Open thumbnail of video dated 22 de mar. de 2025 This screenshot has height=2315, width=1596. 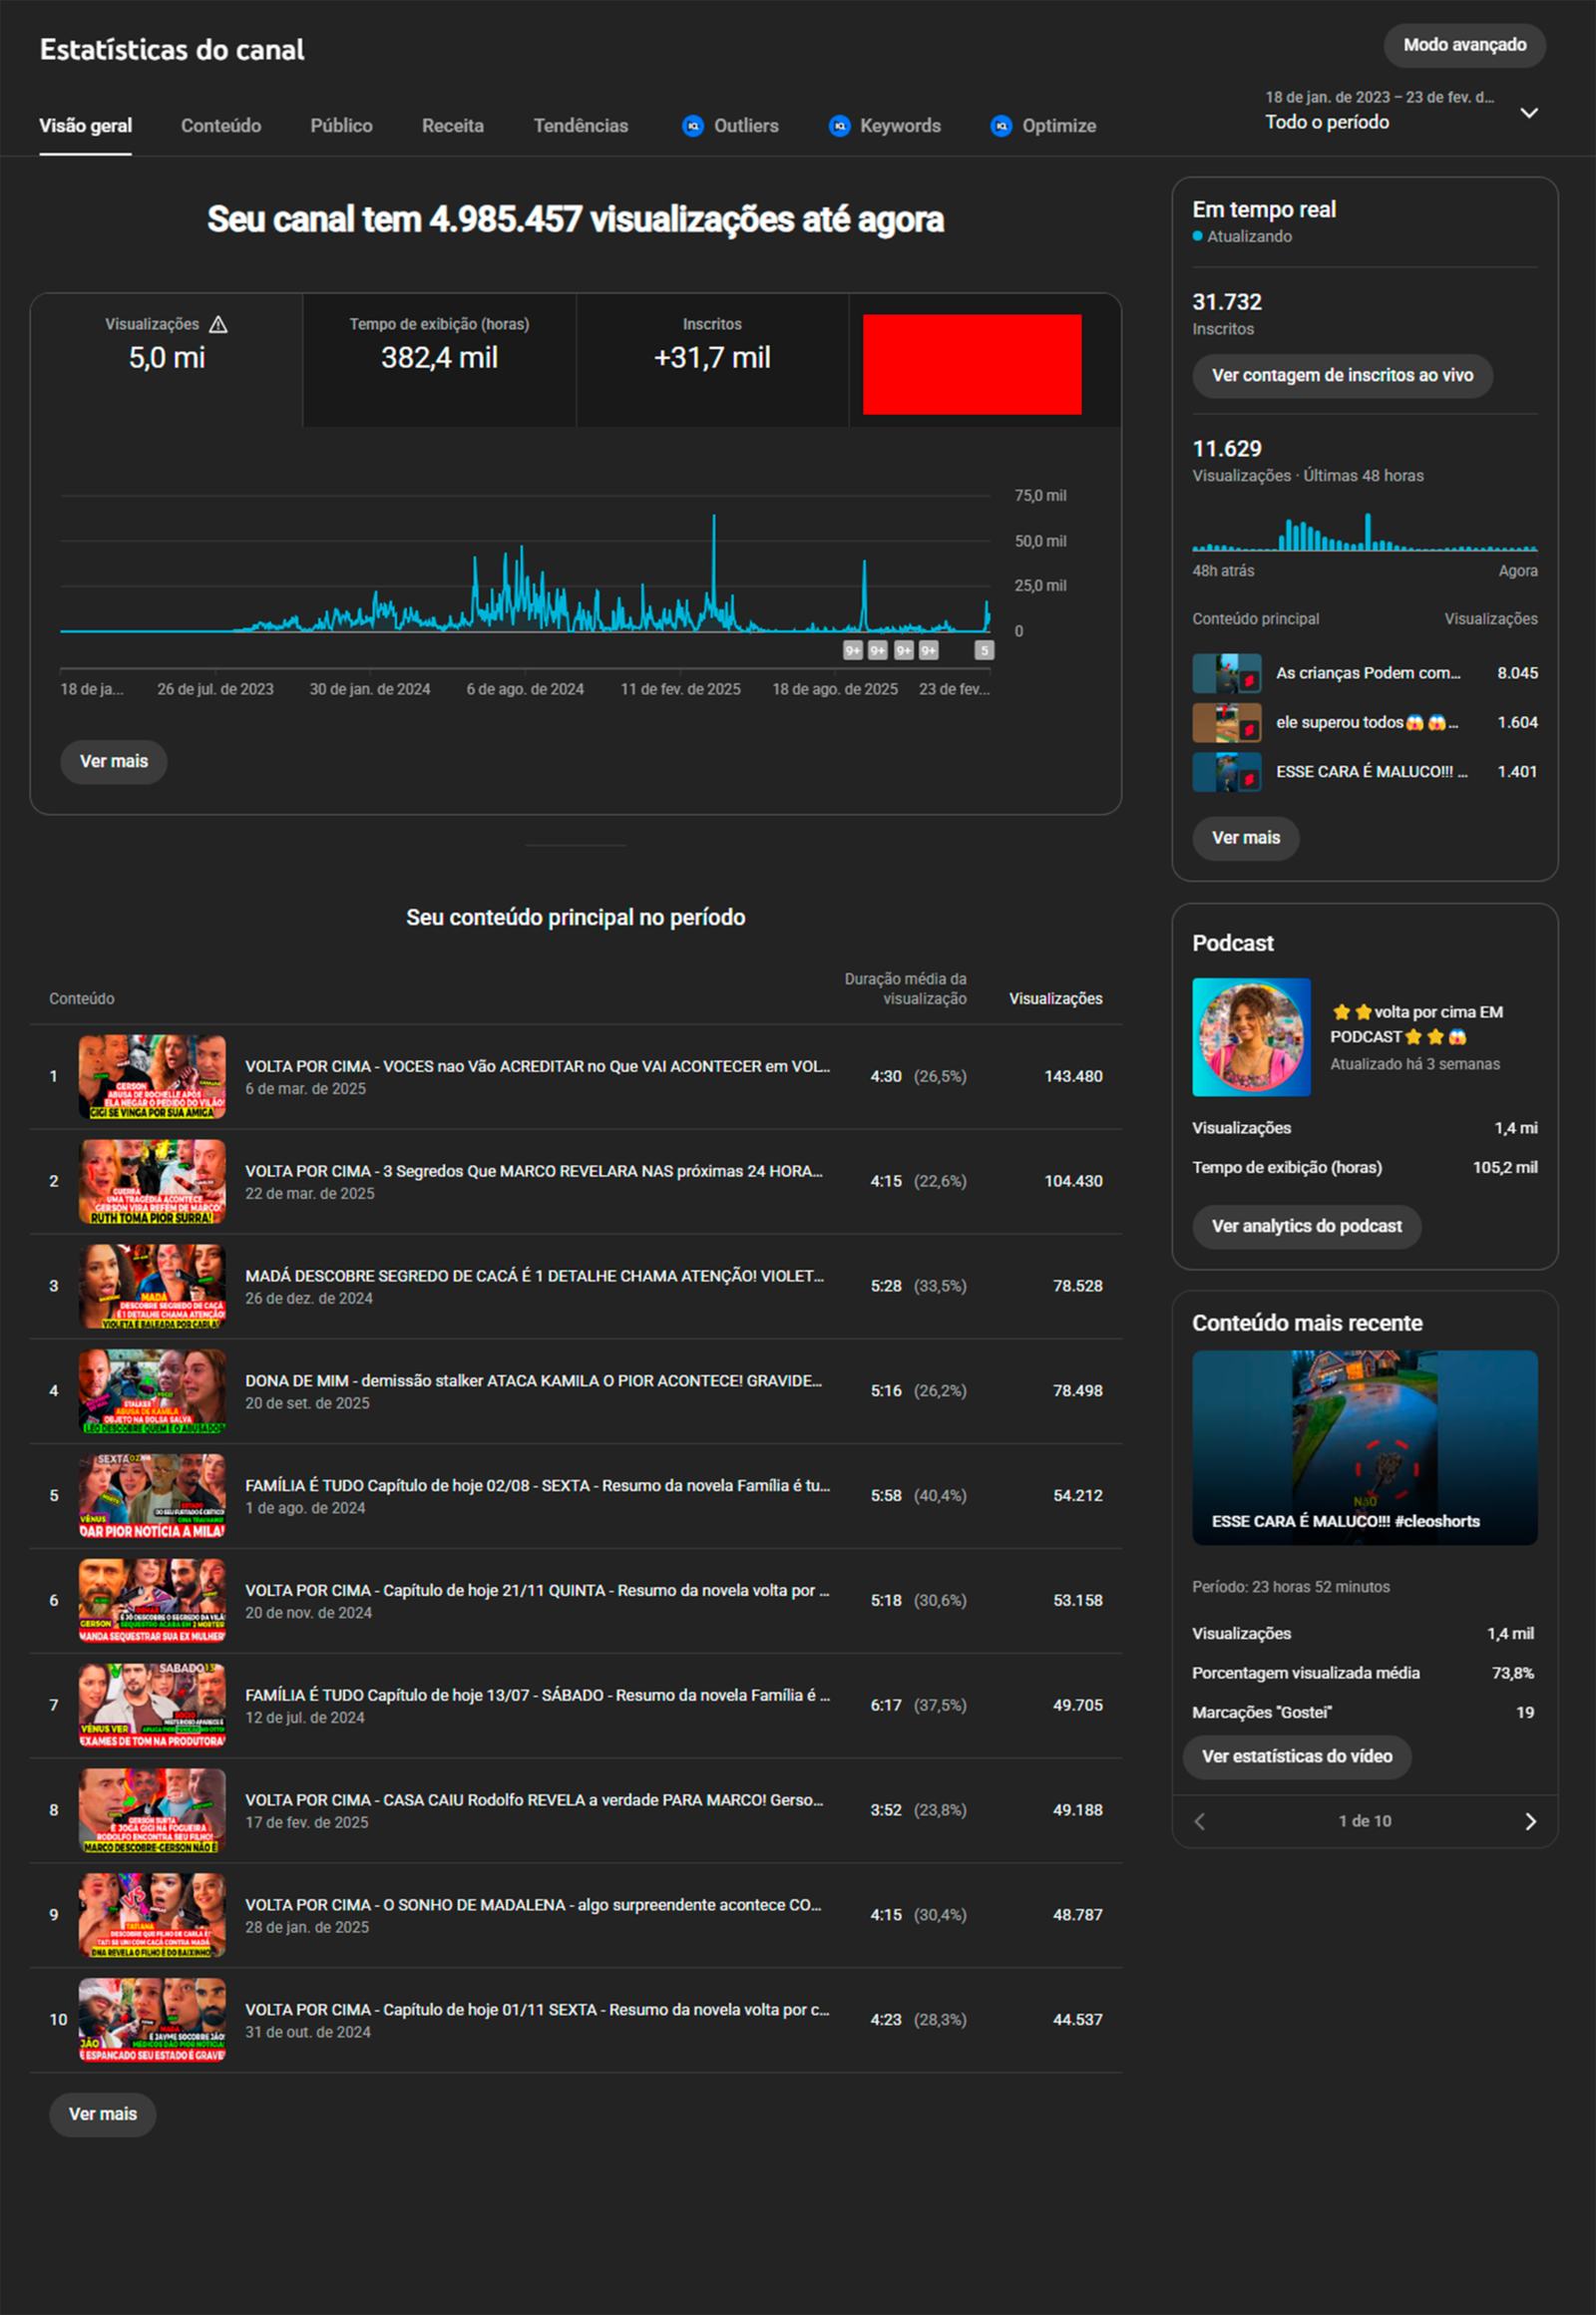152,1182
